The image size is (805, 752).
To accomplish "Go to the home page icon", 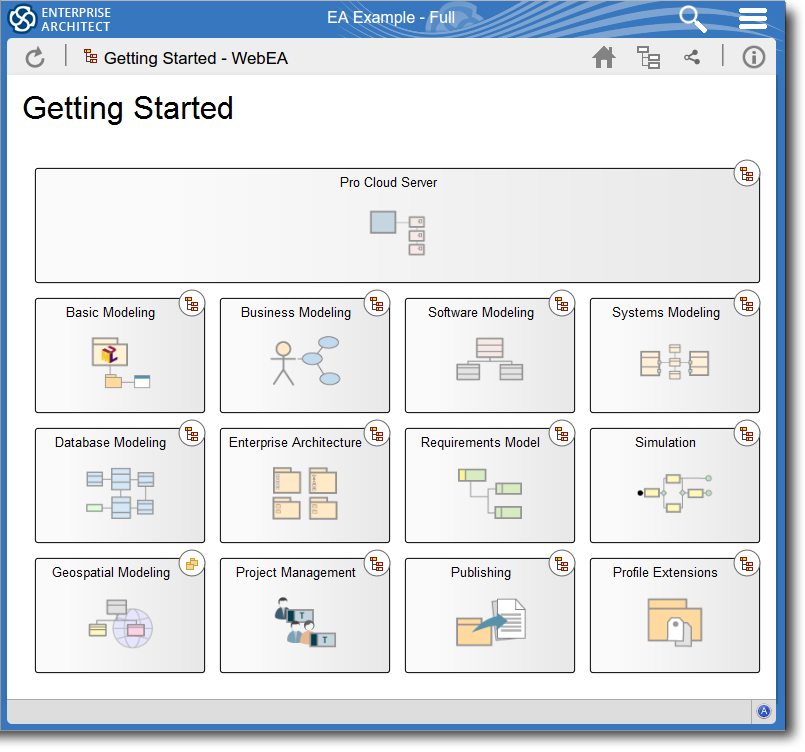I will coord(604,58).
